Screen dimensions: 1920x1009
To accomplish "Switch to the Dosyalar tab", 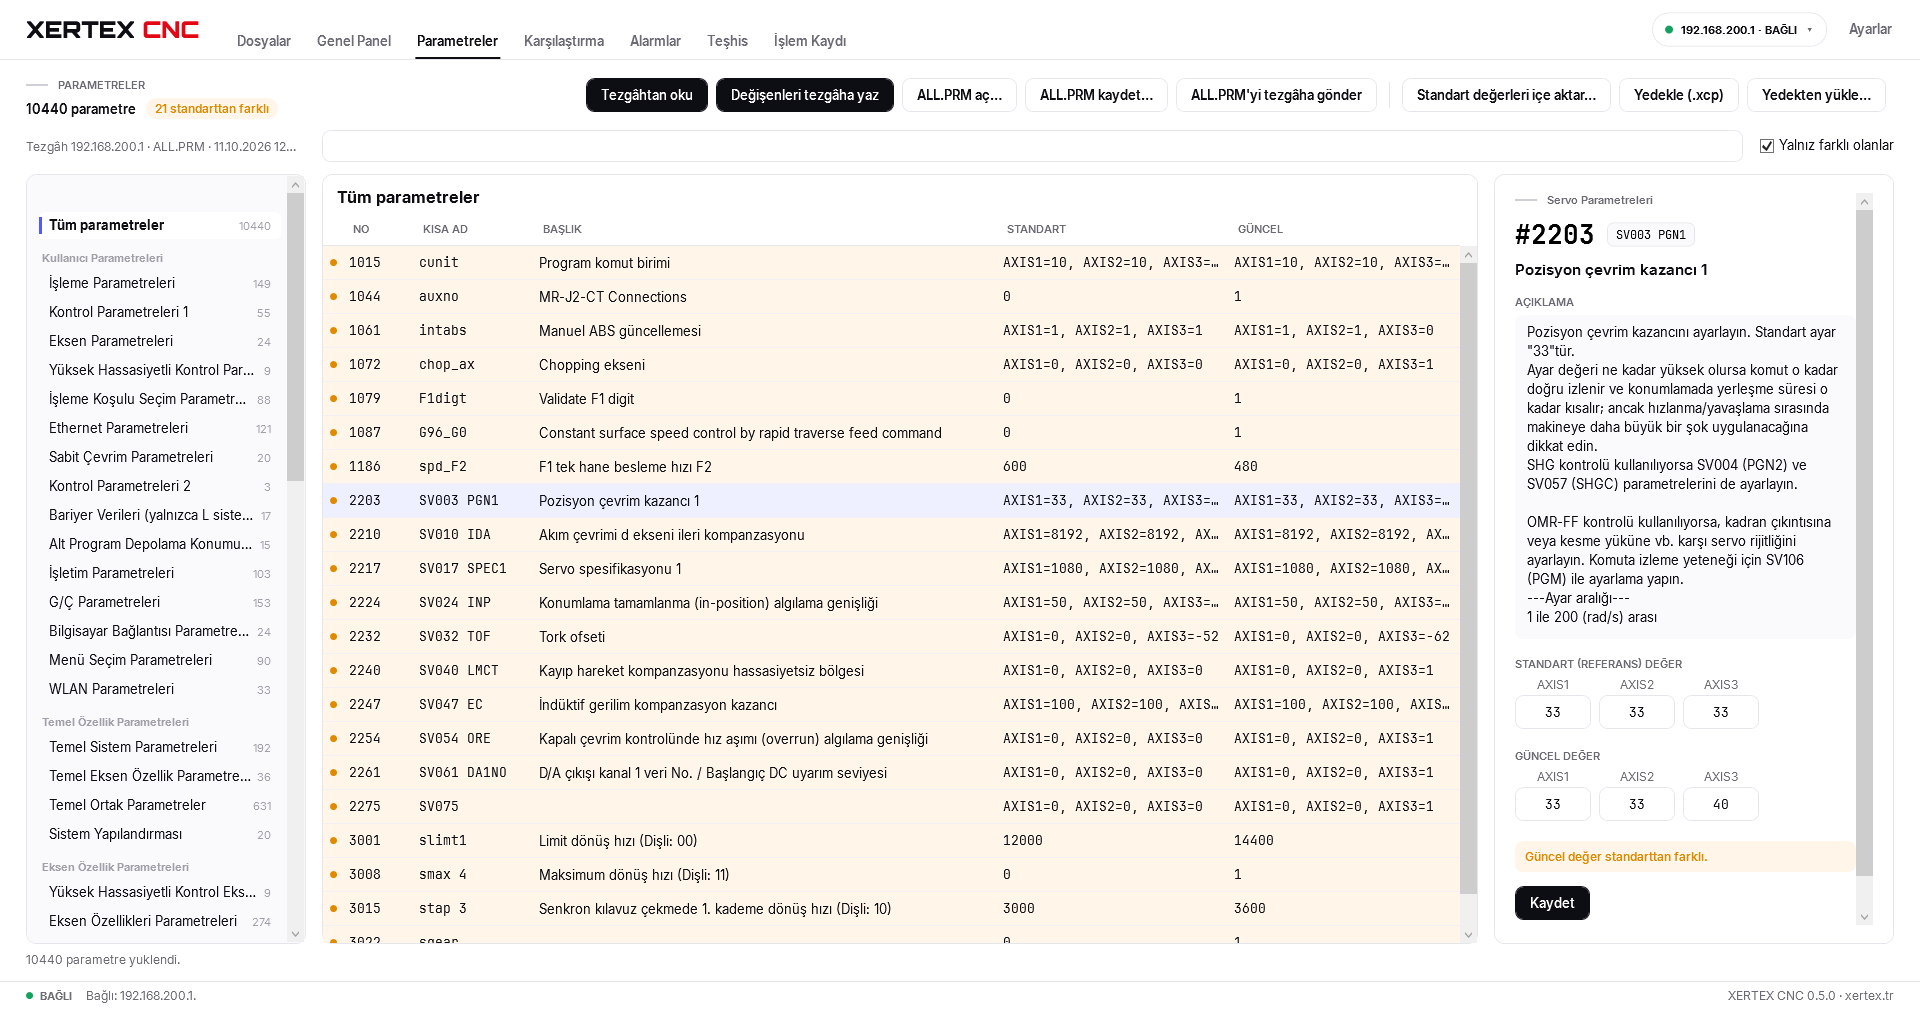I will pos(264,41).
